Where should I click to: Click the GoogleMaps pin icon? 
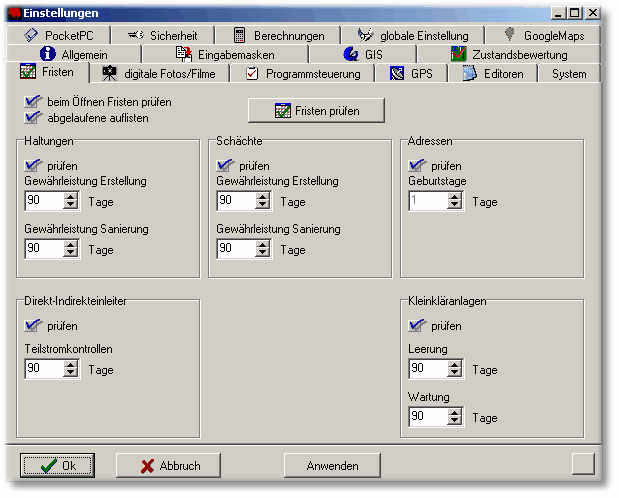click(x=509, y=35)
